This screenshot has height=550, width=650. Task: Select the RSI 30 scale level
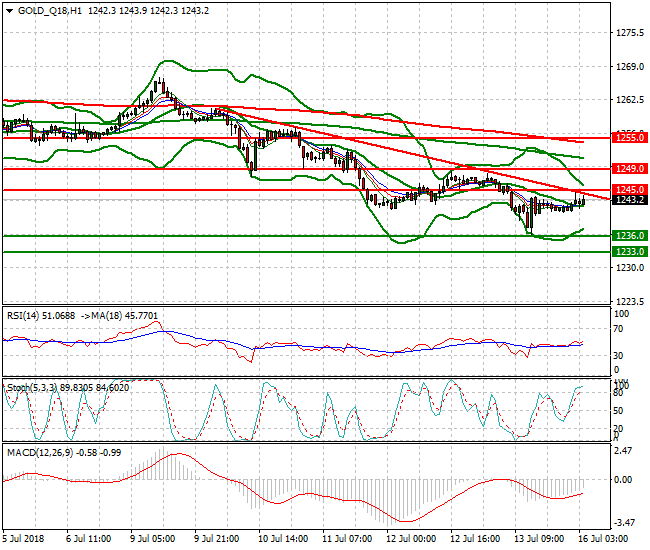pyautogui.click(x=618, y=356)
